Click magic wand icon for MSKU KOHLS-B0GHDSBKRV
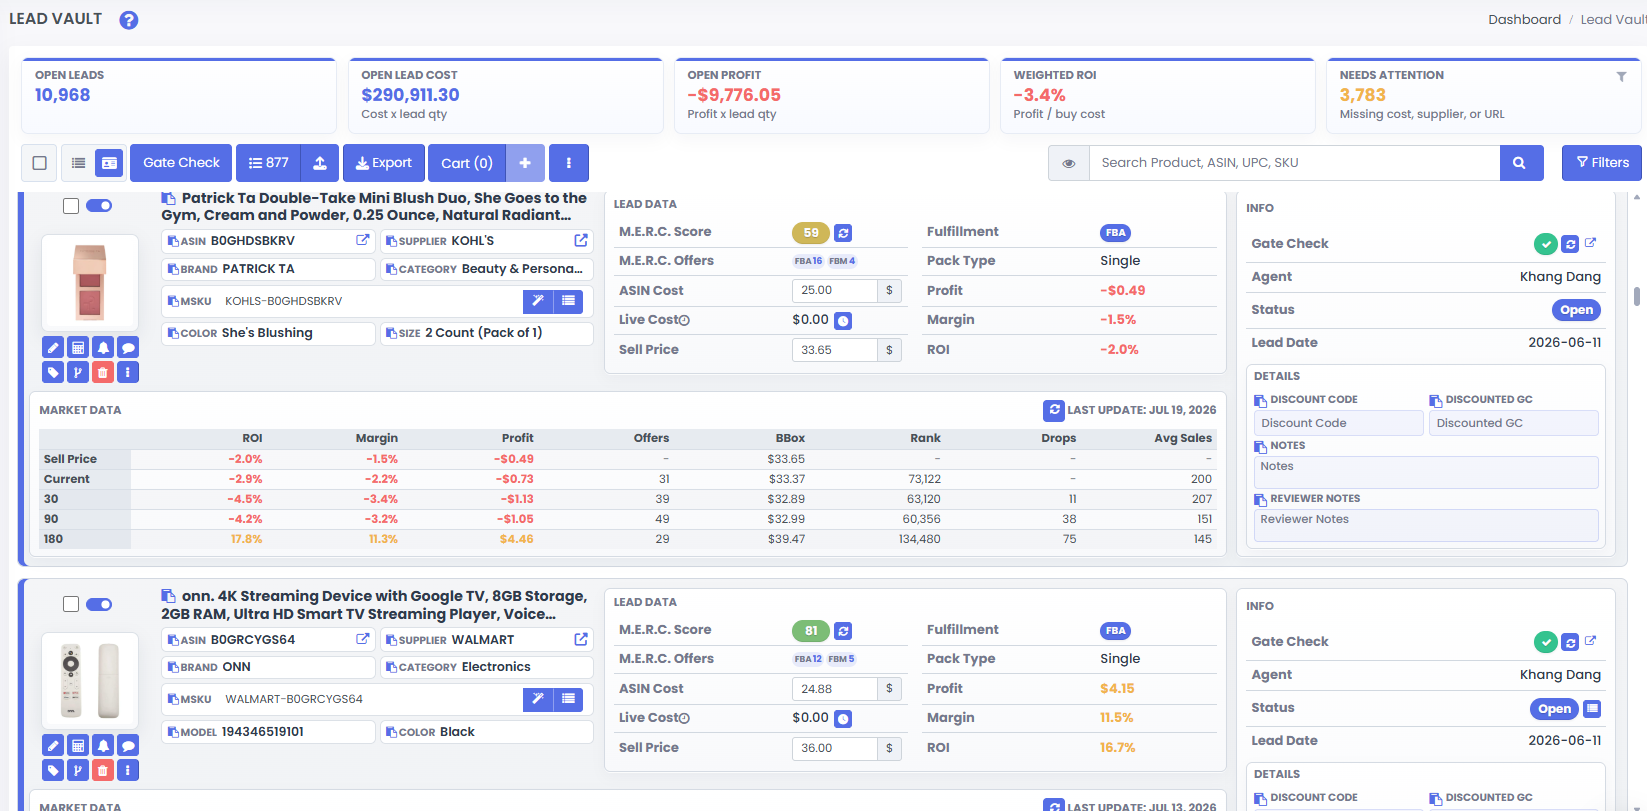This screenshot has height=811, width=1647. click(538, 301)
